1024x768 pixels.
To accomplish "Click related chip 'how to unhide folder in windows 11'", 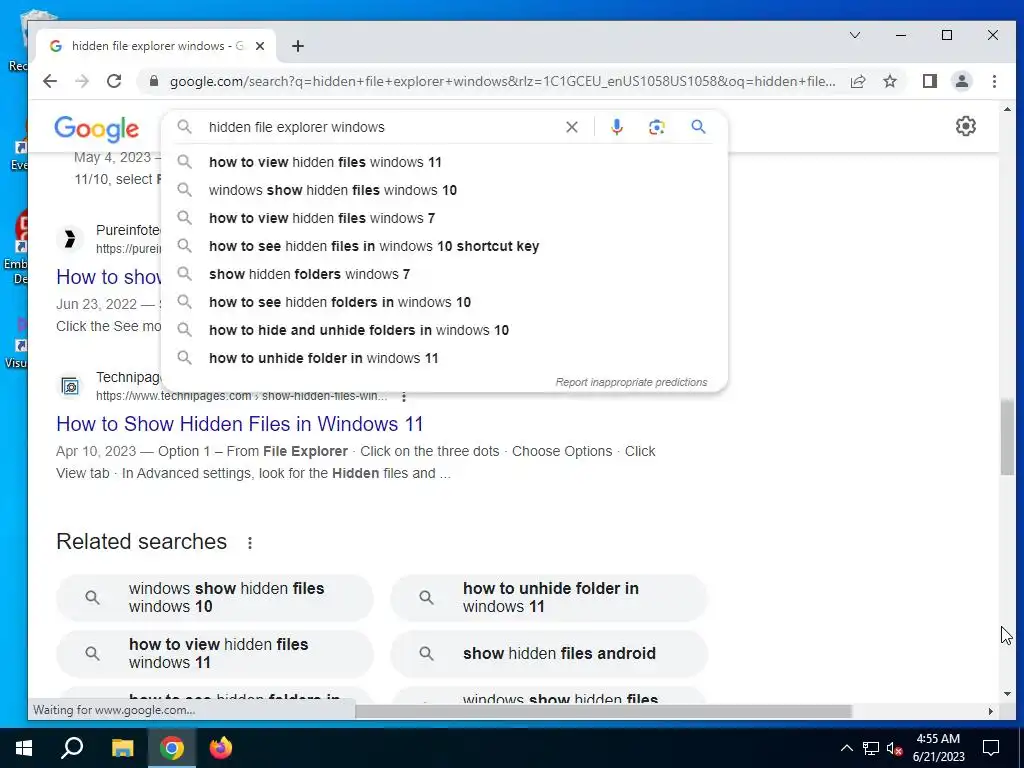I will point(549,598).
